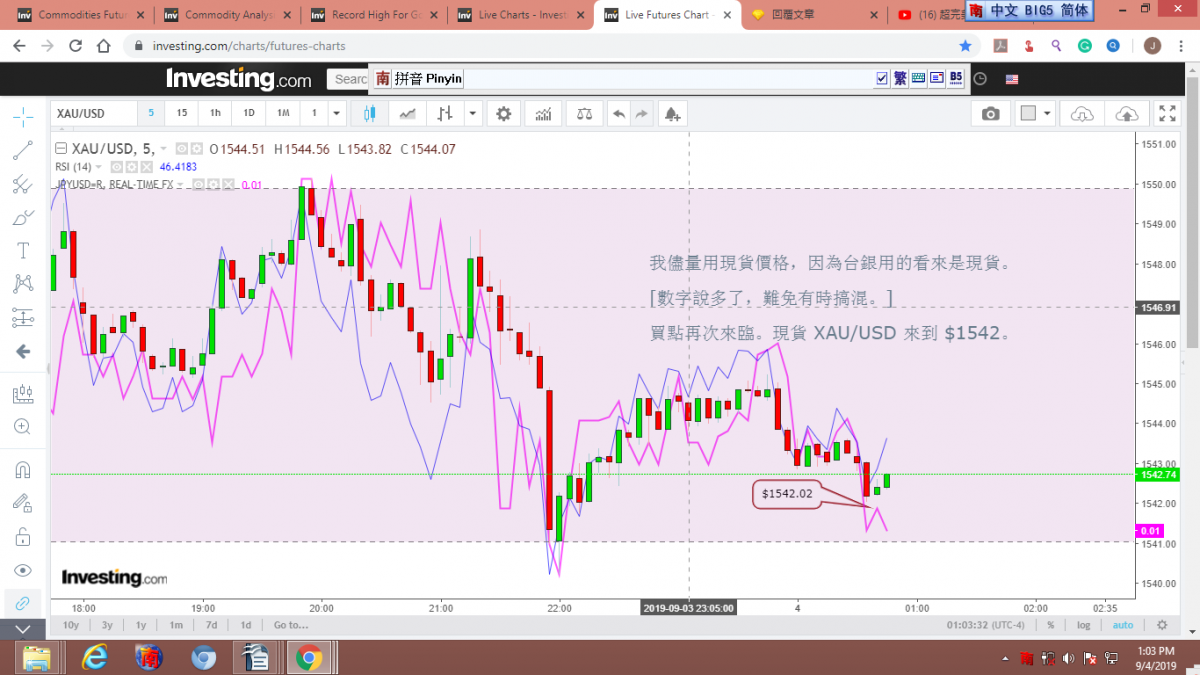This screenshot has height=675, width=1200.
Task: Set chart range to 10y
Action: coord(71,625)
